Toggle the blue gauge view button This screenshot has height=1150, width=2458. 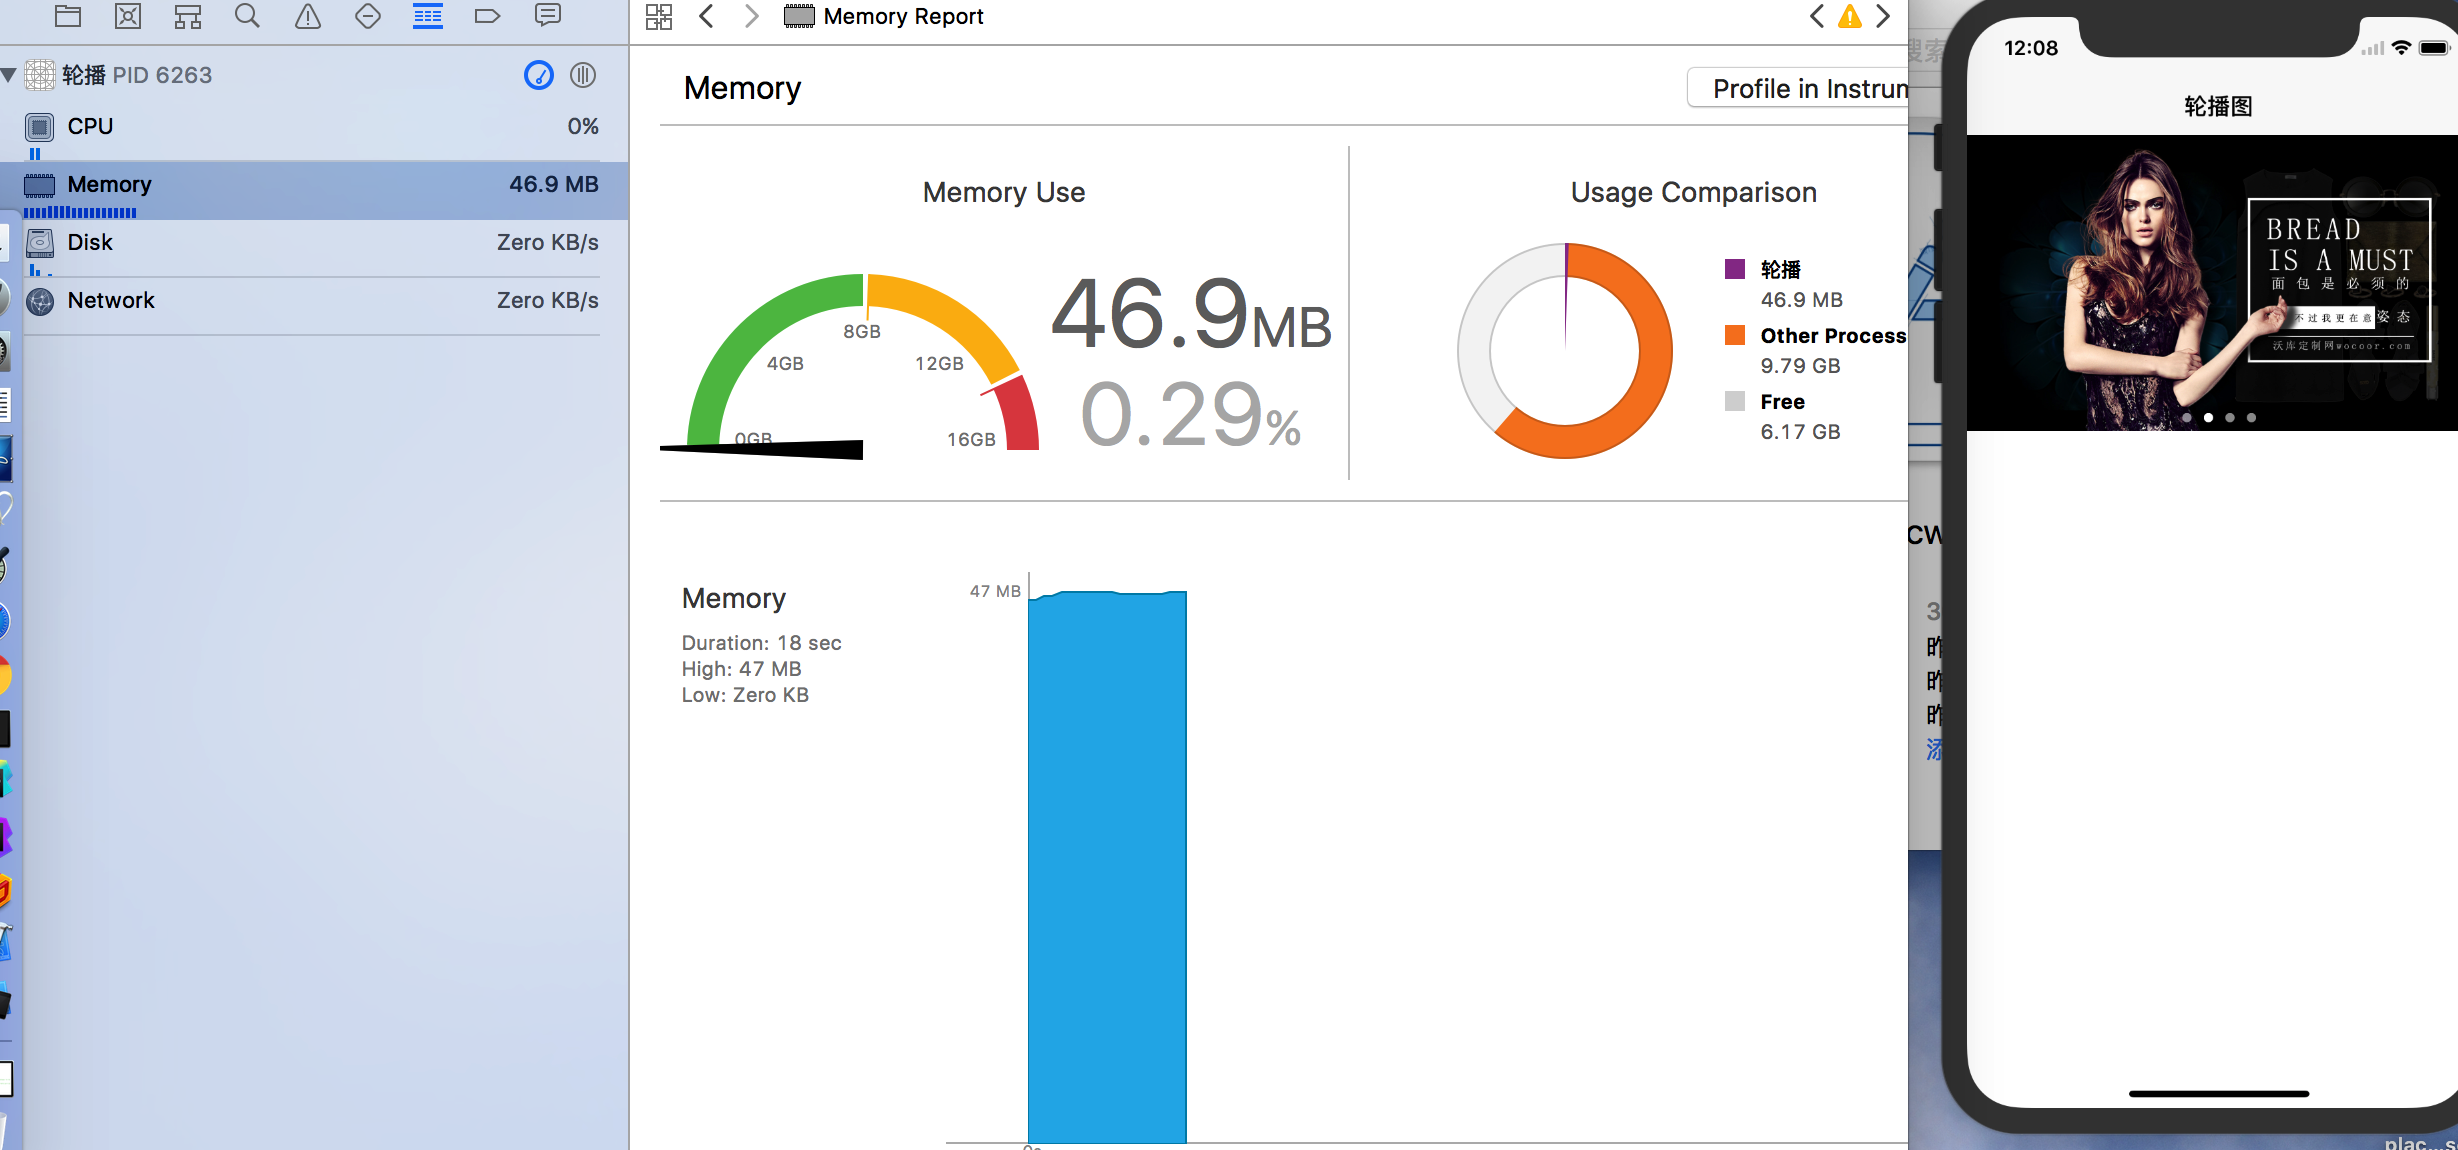(539, 75)
